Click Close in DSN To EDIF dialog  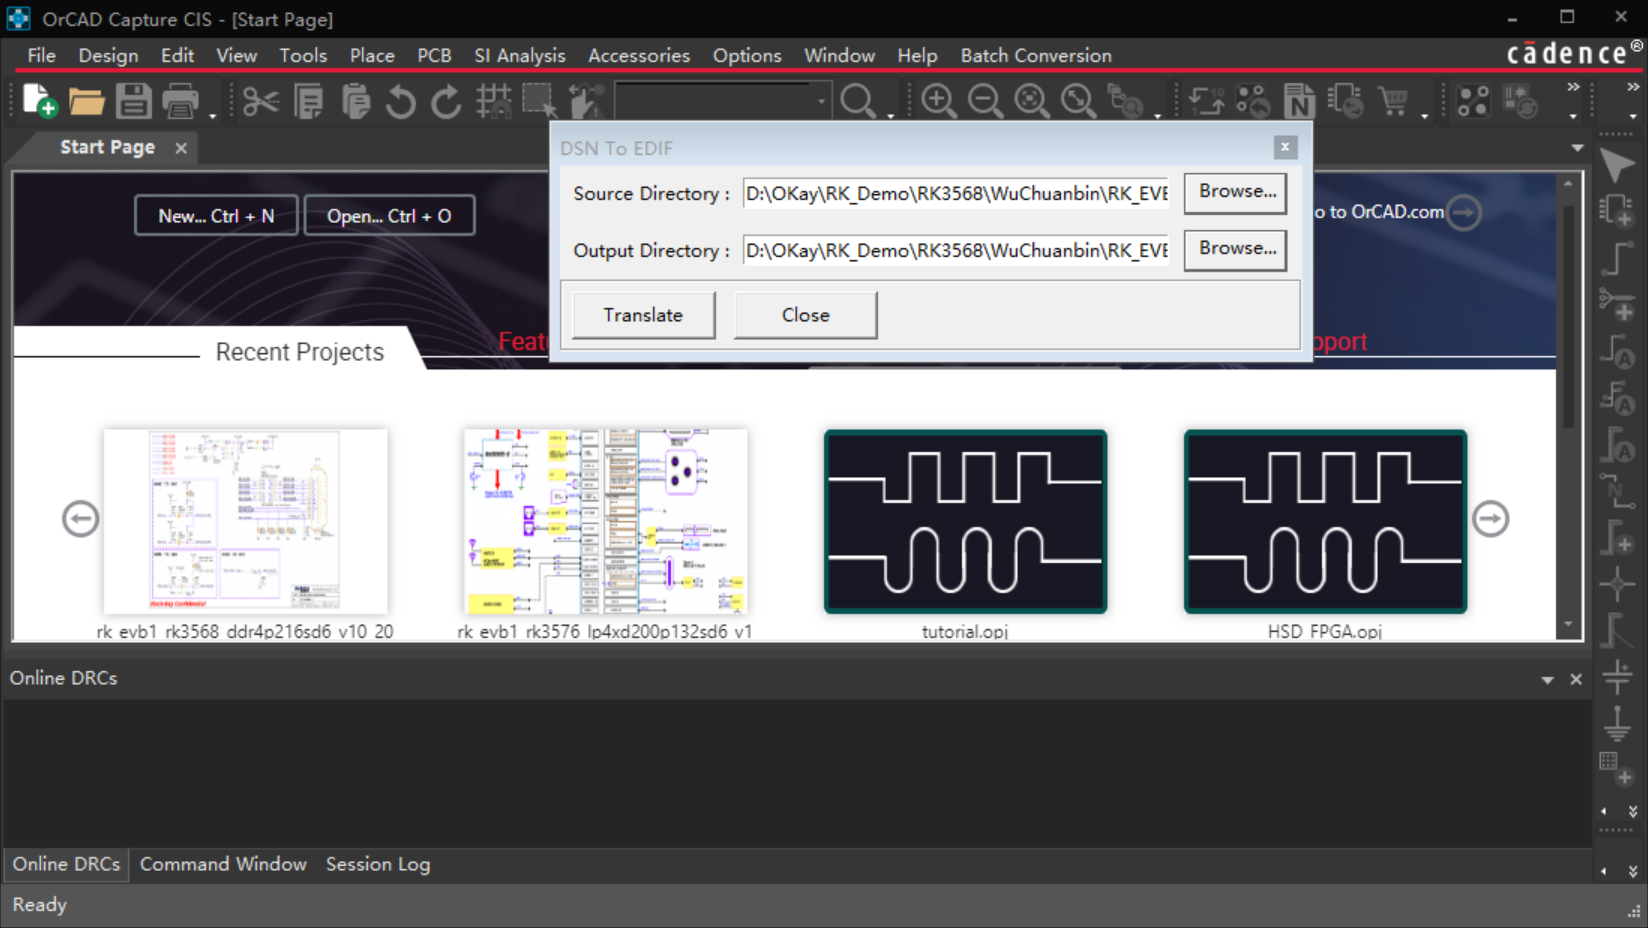click(x=805, y=315)
